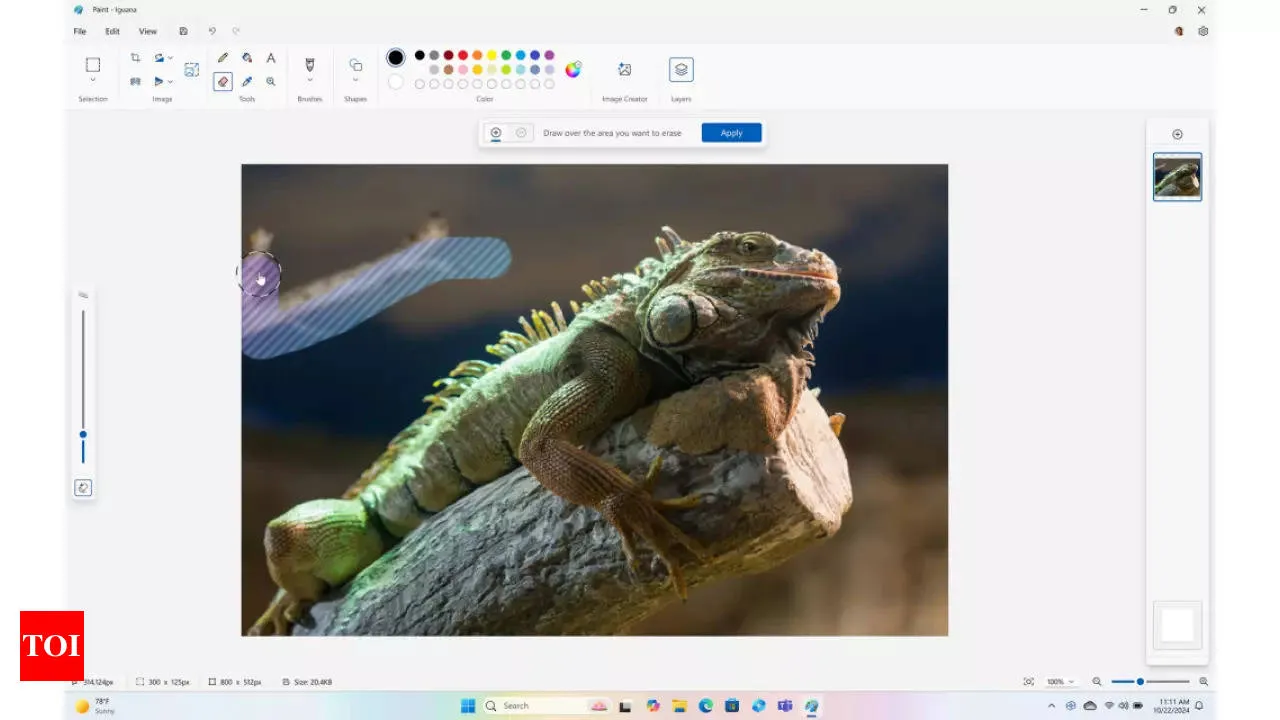Select the Fill bucket tool
Viewport: 1280px width, 720px height.
(247, 58)
